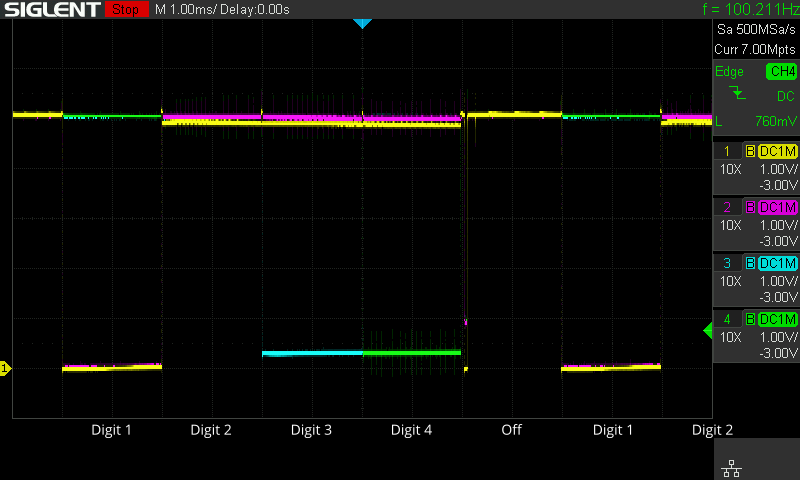Click channel 1 bandwidth limit B icon
The height and width of the screenshot is (480, 800).
pyautogui.click(x=751, y=151)
